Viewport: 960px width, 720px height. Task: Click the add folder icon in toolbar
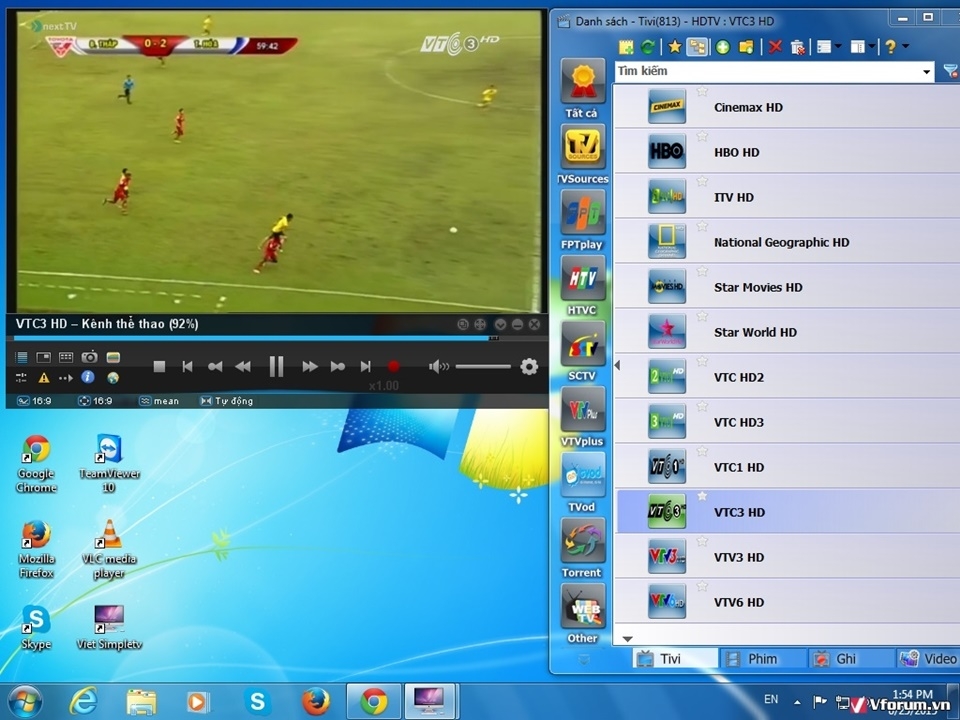tap(746, 47)
